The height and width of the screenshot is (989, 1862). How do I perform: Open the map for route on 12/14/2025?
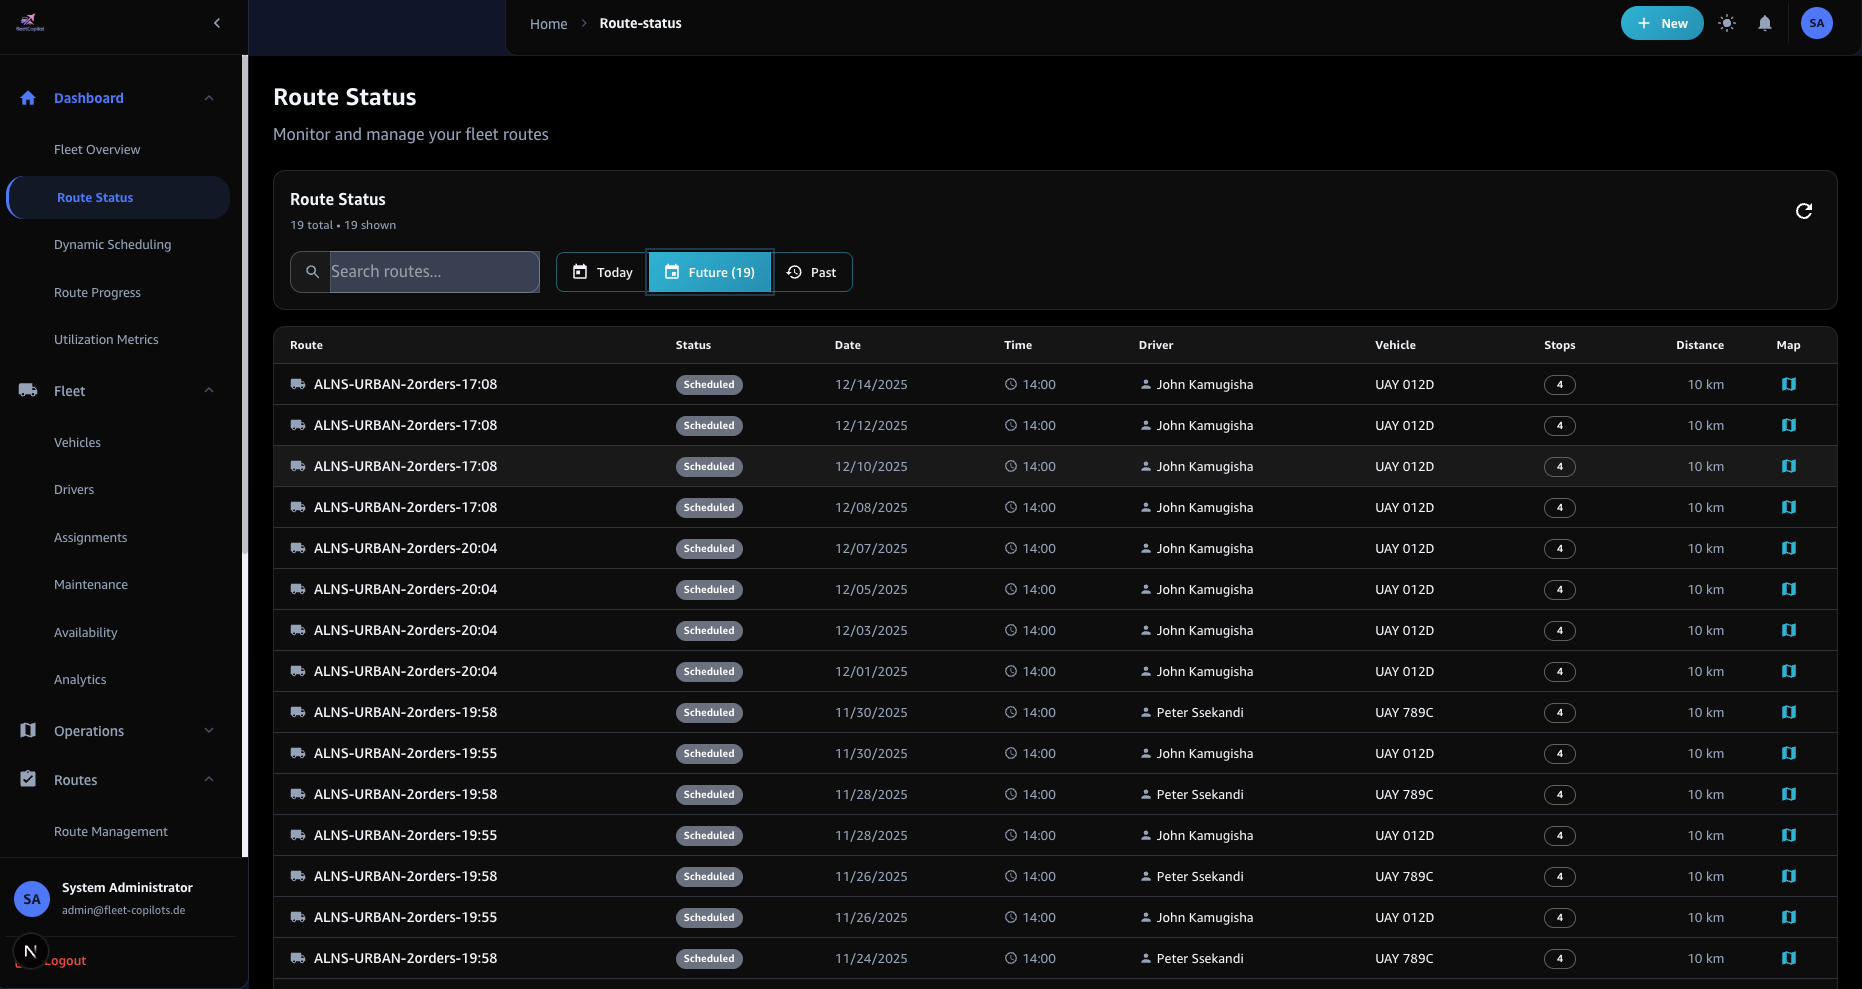click(1788, 384)
